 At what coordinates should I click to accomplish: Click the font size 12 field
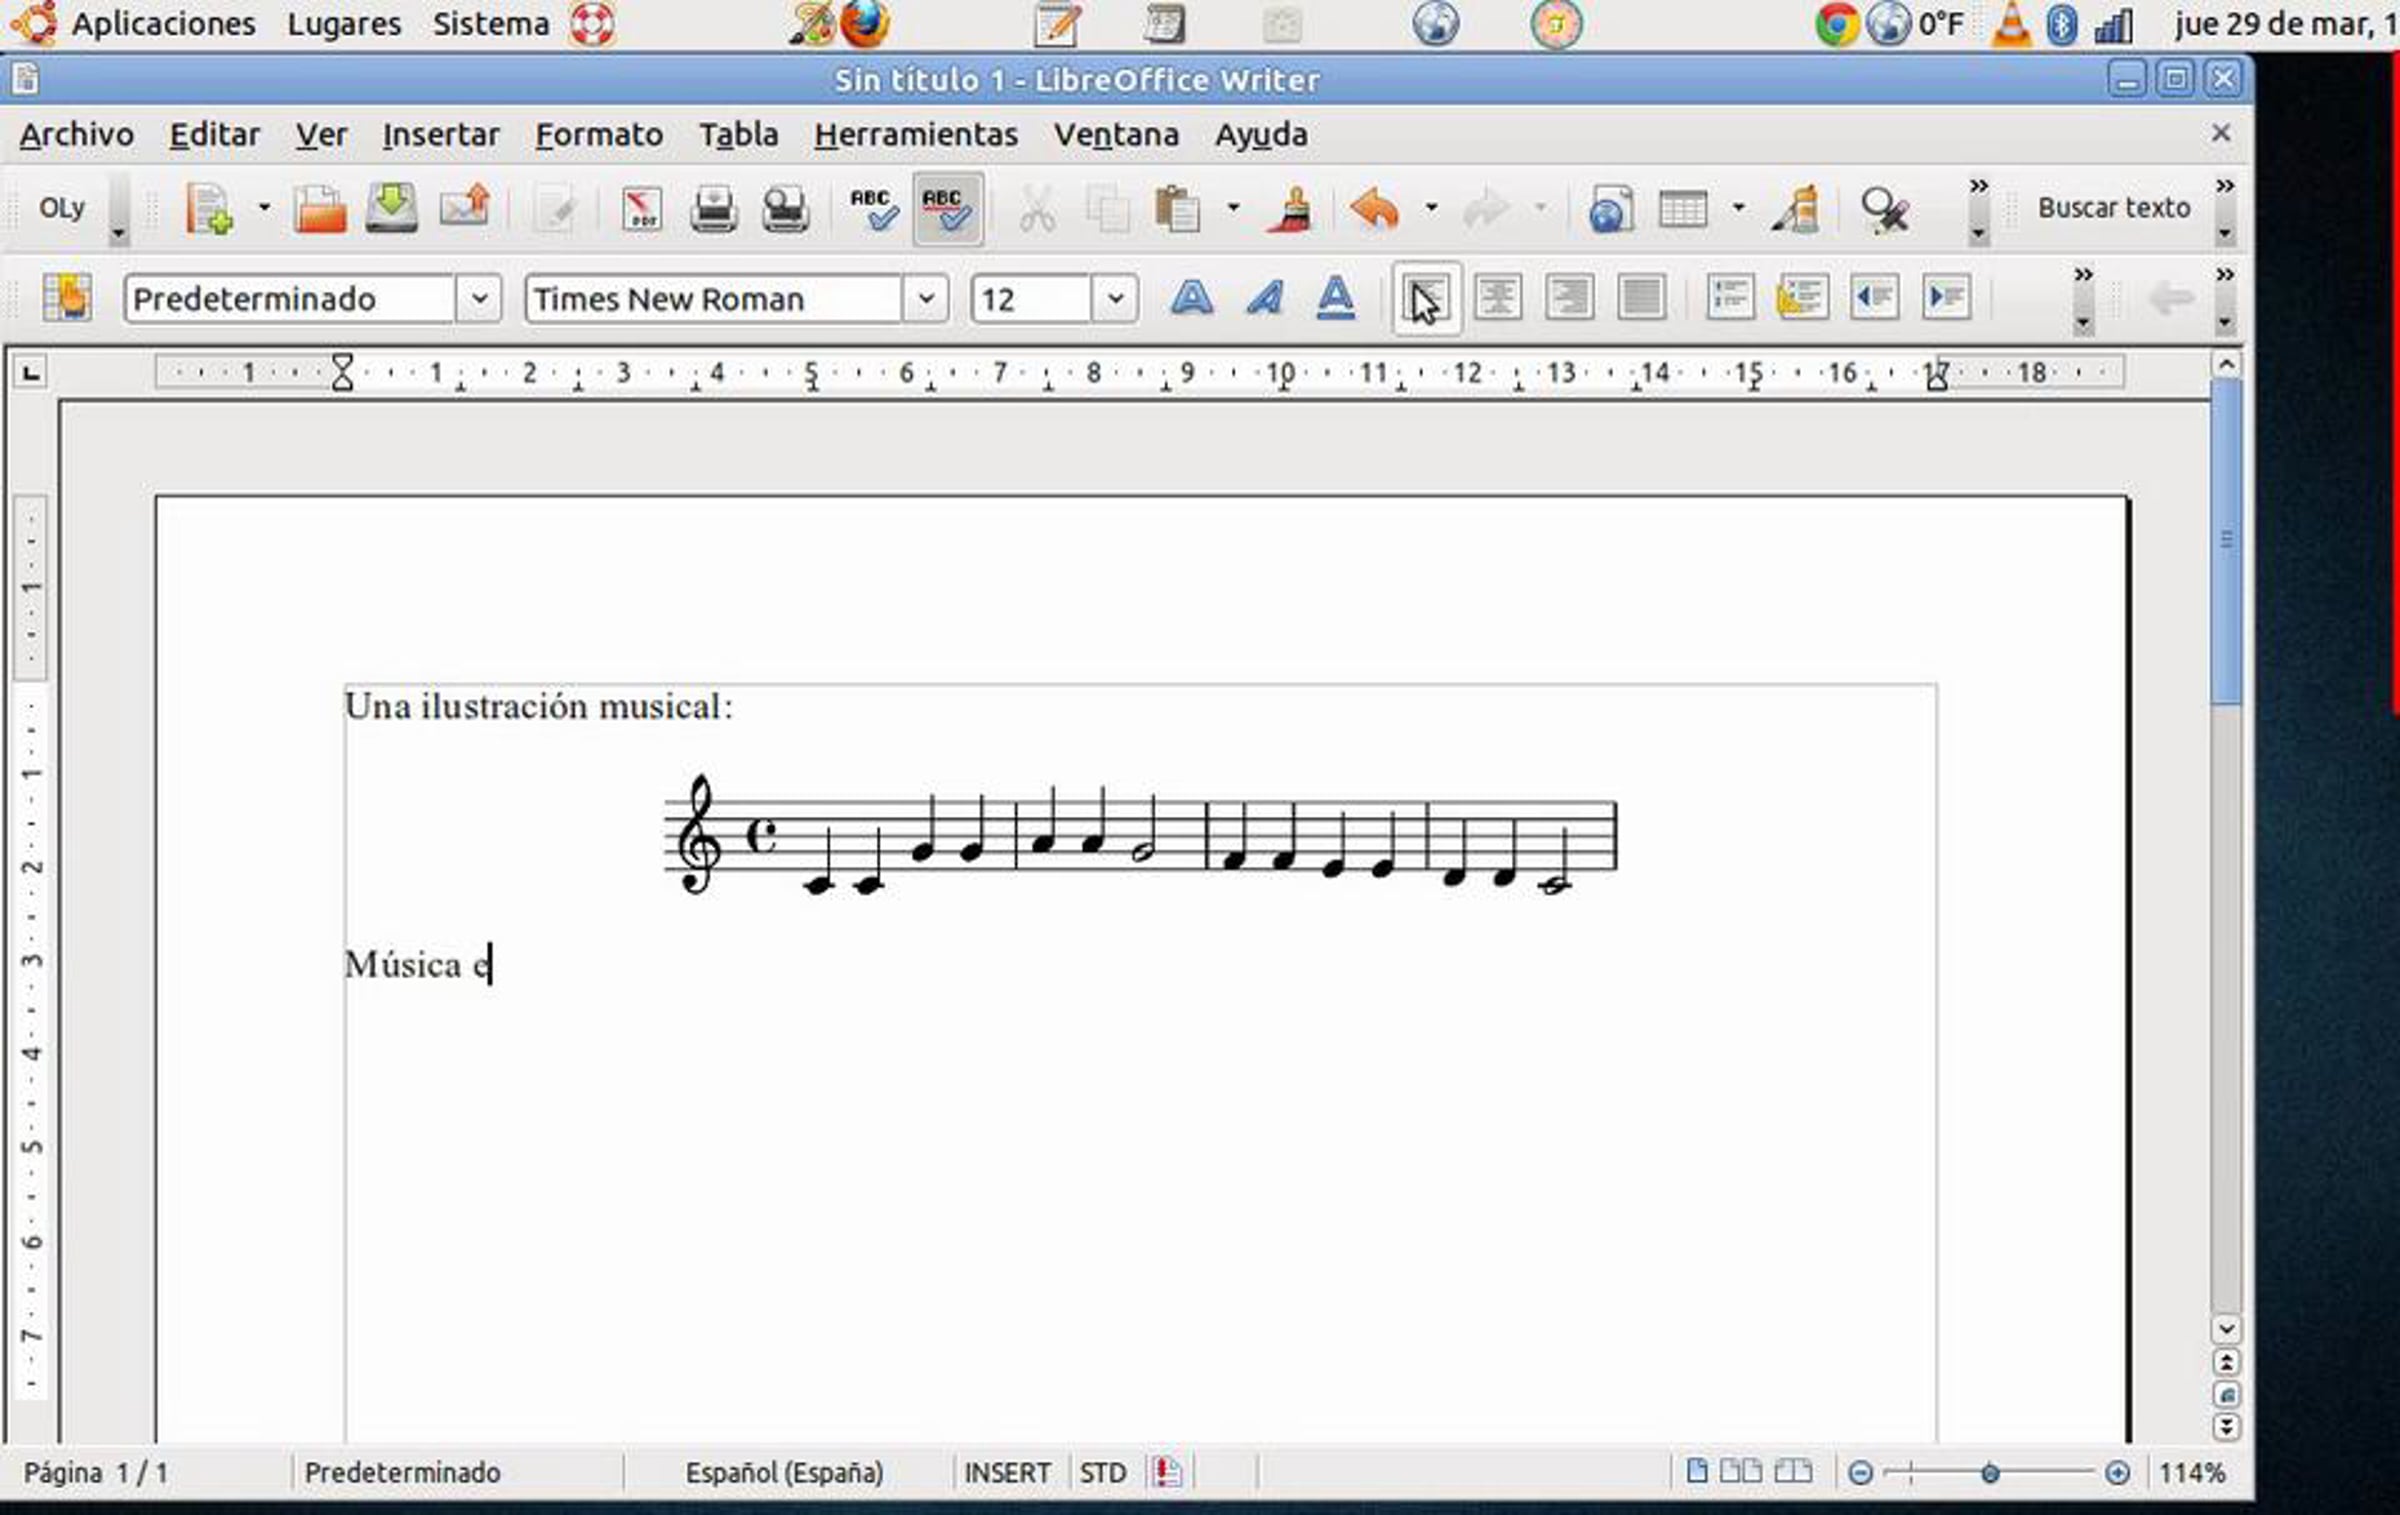tap(1031, 298)
